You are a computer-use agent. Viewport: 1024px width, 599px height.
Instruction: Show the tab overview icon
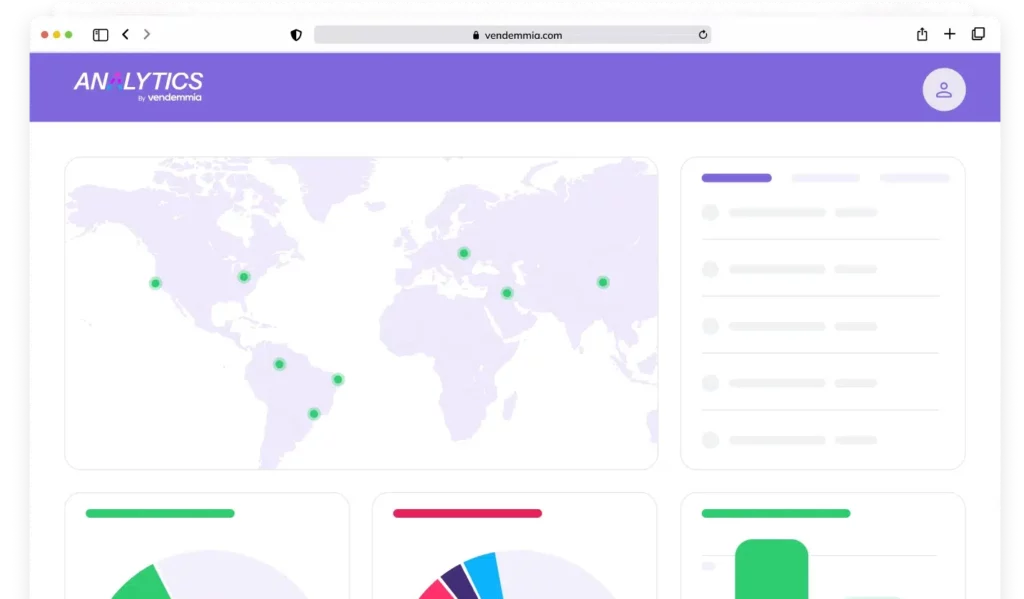point(977,35)
